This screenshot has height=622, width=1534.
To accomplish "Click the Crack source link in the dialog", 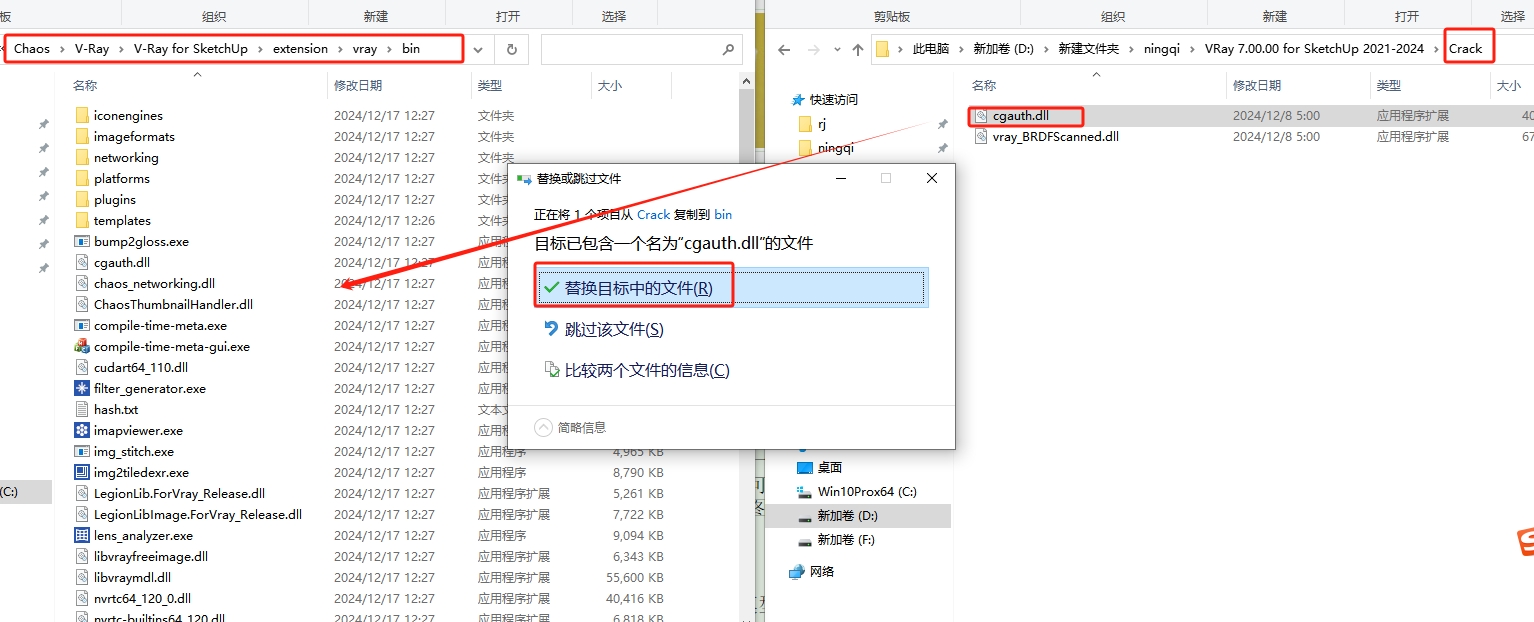I will click(653, 214).
